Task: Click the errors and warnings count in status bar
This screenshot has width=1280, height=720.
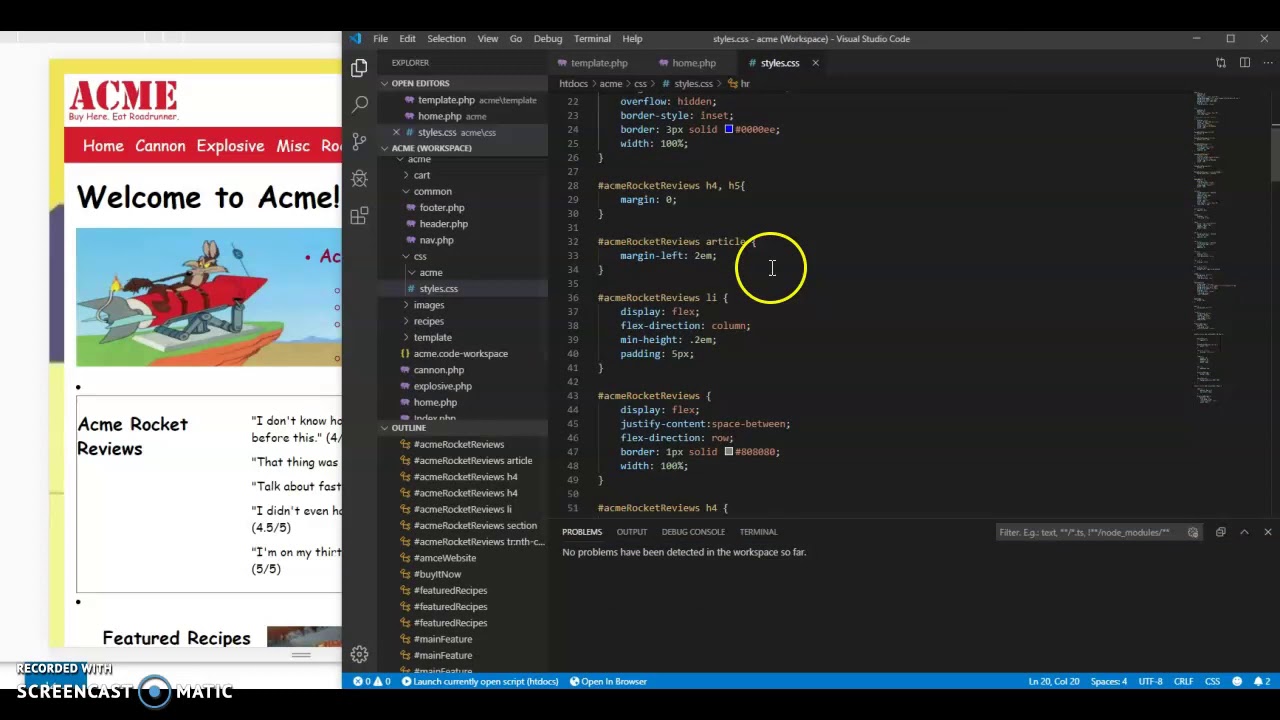Action: click(x=372, y=681)
